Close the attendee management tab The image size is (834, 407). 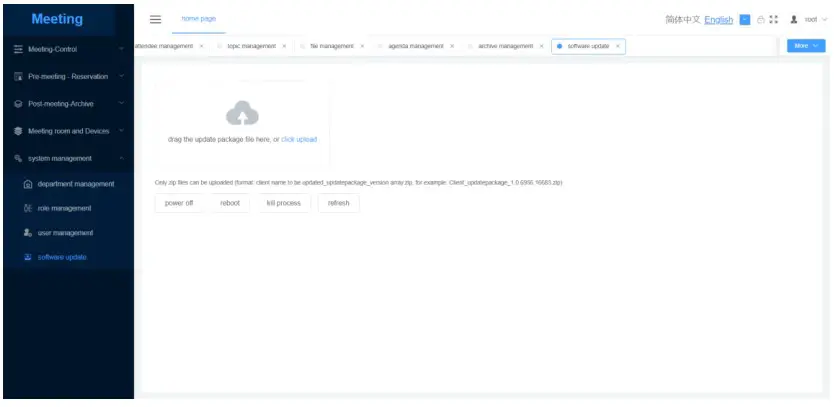[201, 46]
